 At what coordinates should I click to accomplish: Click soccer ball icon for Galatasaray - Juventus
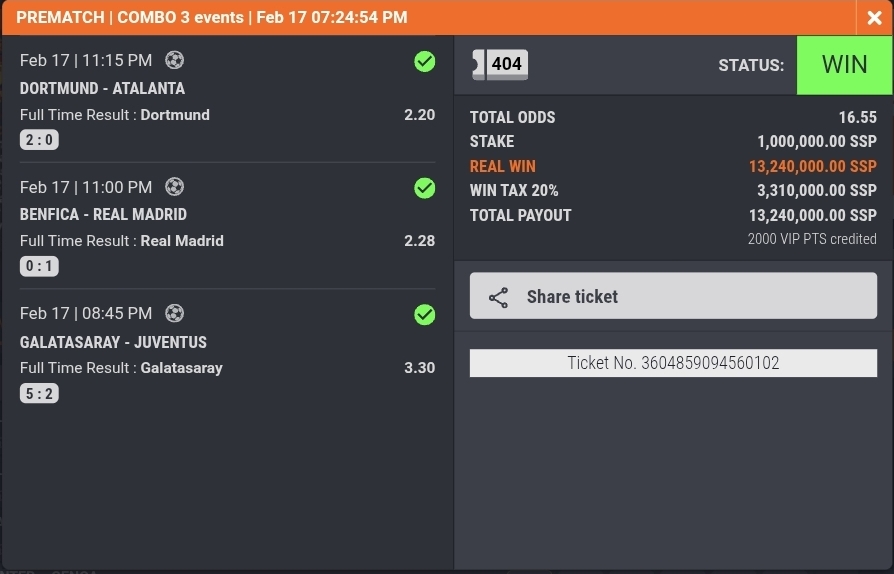174,313
